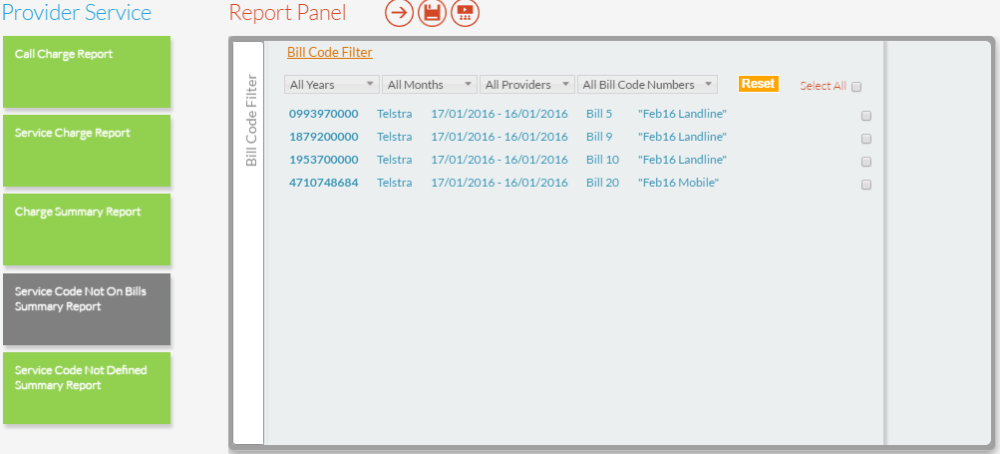Open Service Code Not Defined Summary Report
The image size is (1000, 454).
tap(87, 388)
